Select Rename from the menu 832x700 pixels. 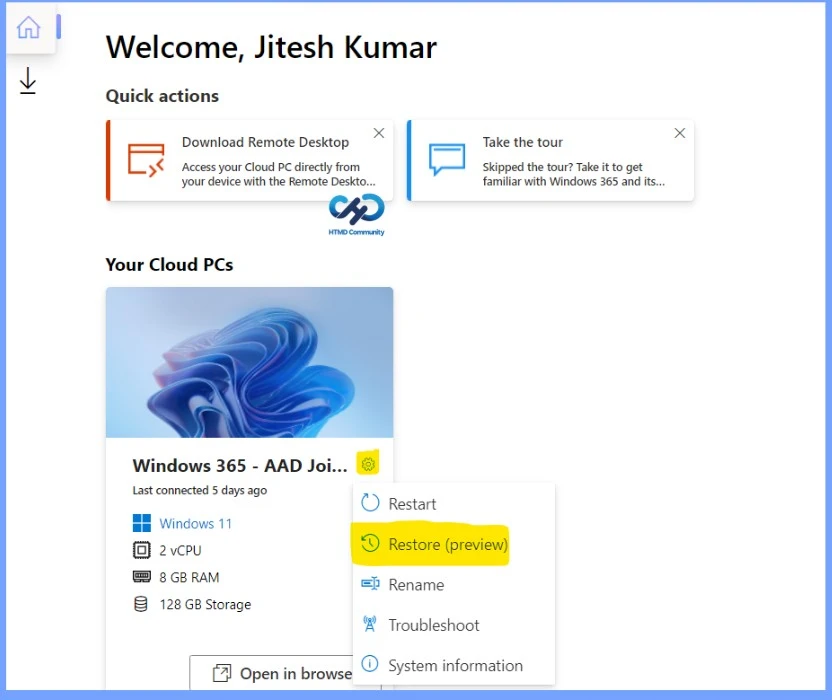pyautogui.click(x=454, y=585)
